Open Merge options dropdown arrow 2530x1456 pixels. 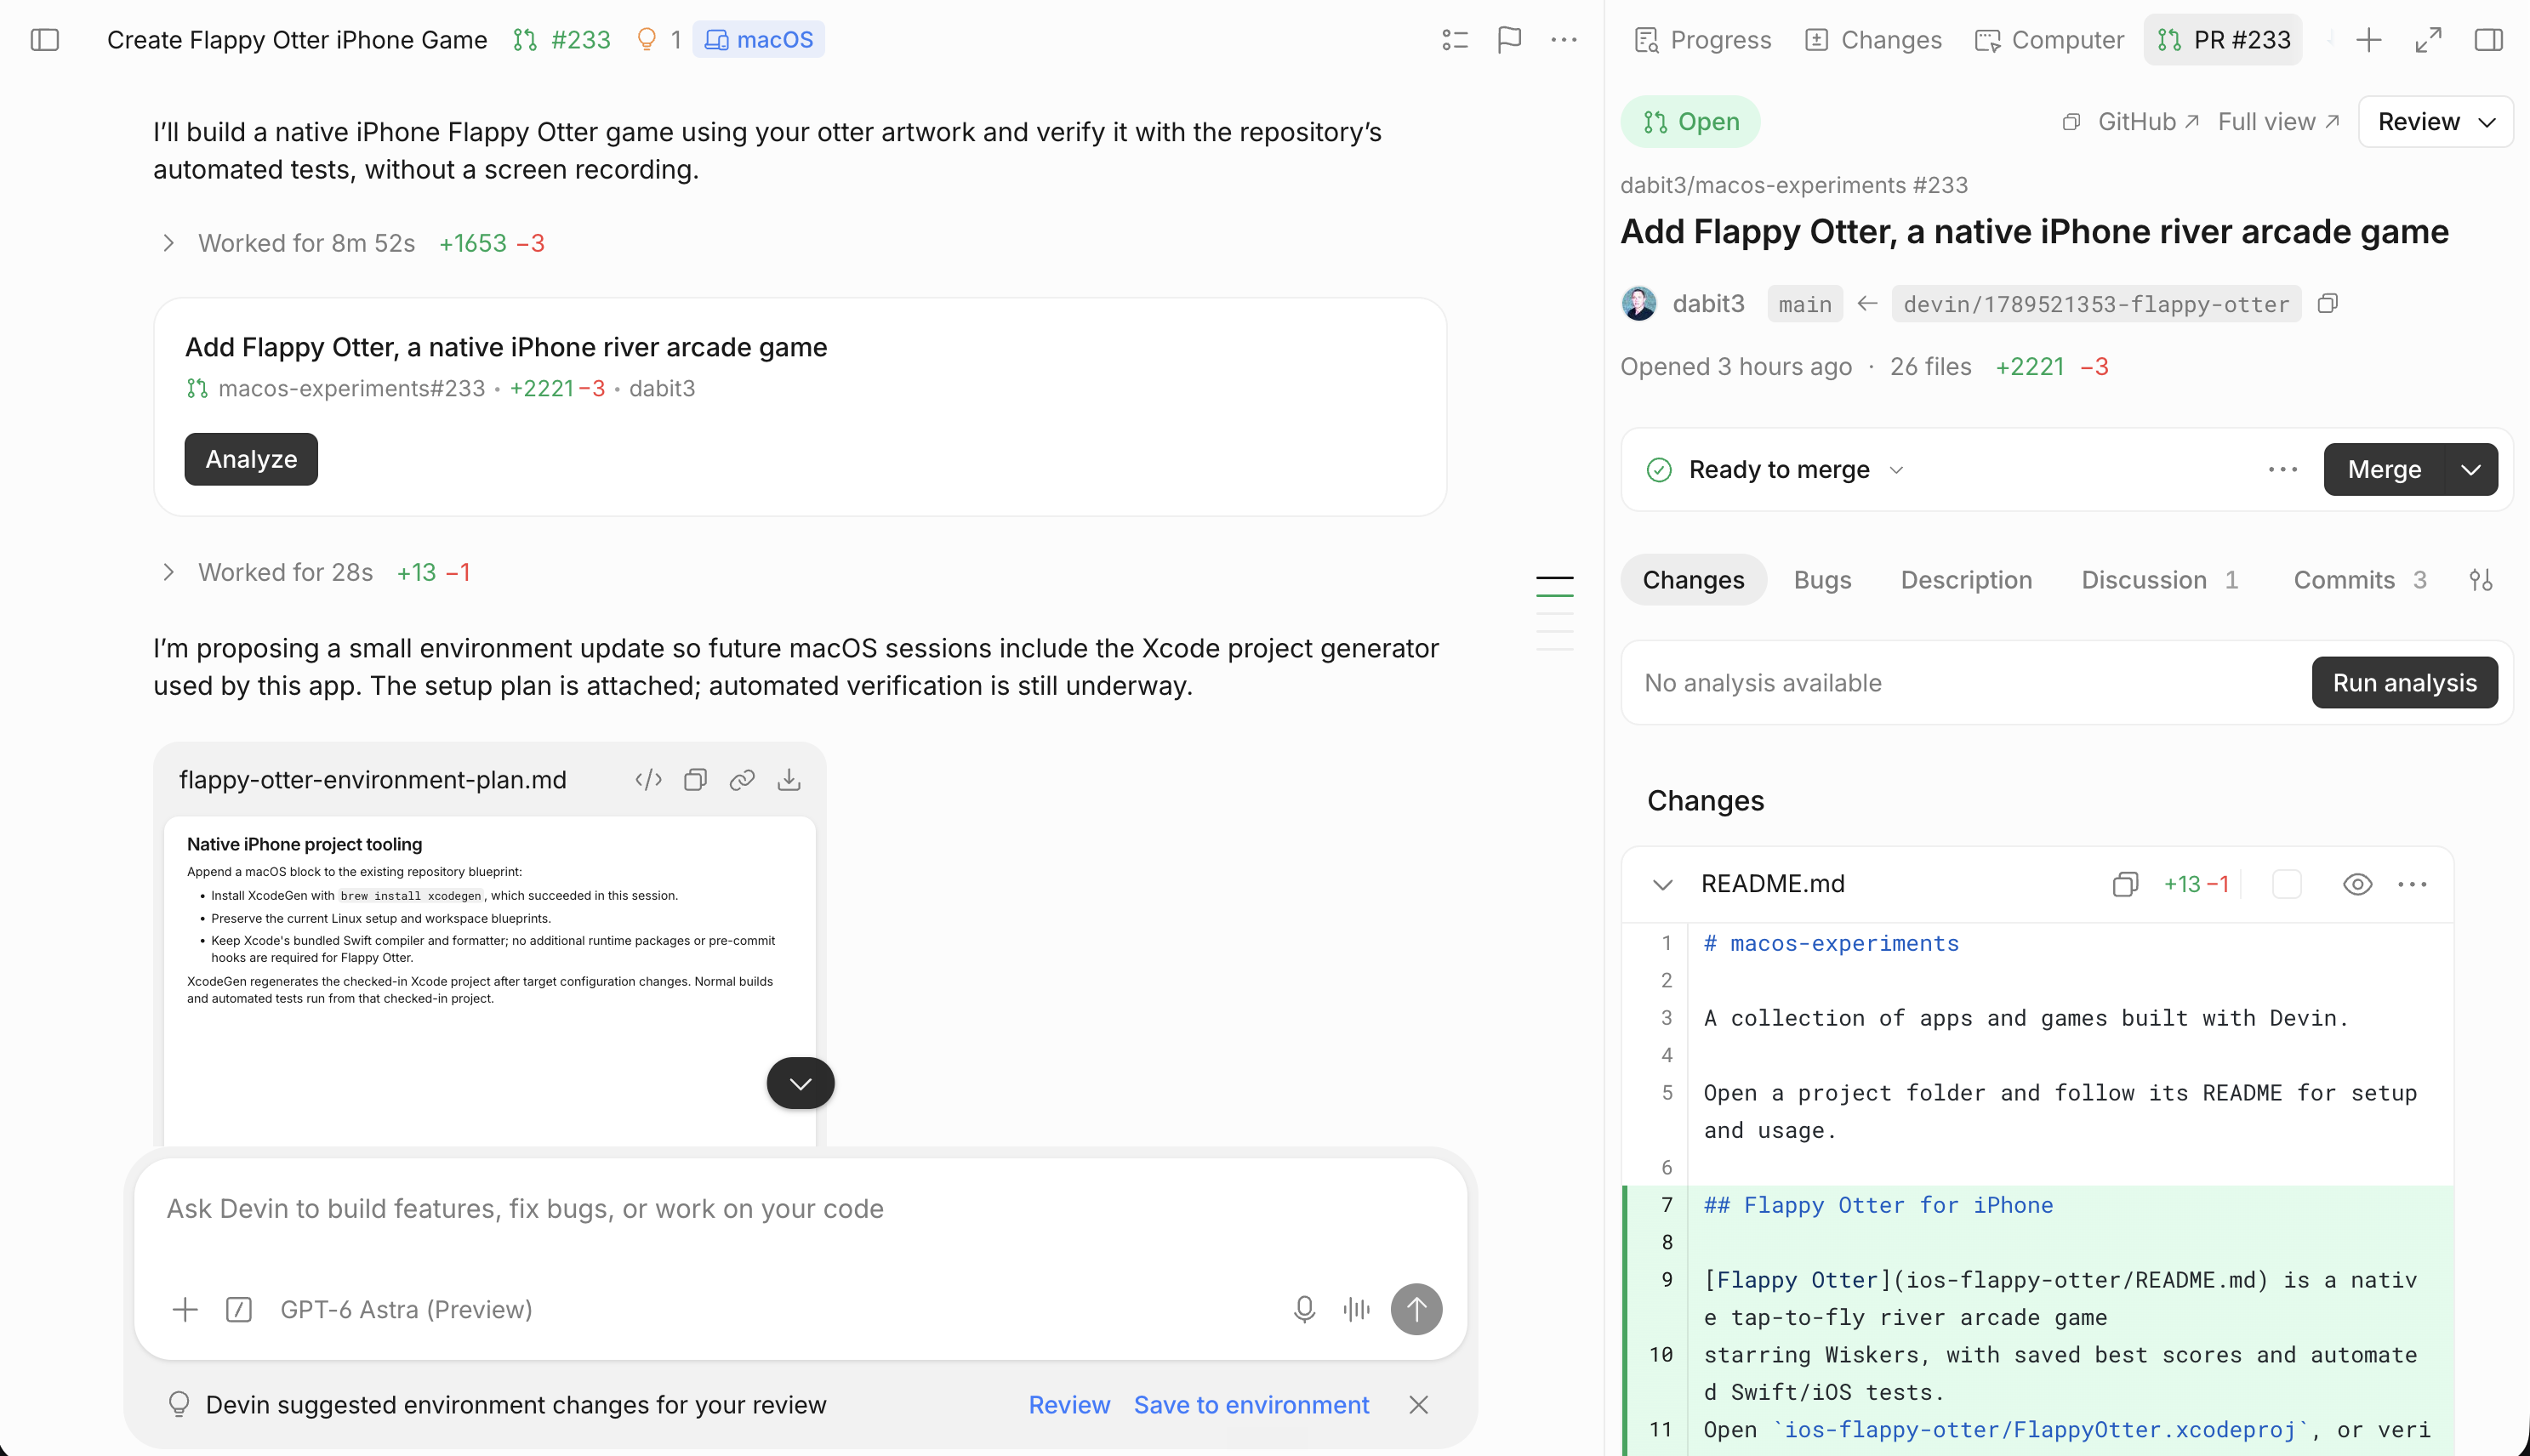(x=2471, y=469)
